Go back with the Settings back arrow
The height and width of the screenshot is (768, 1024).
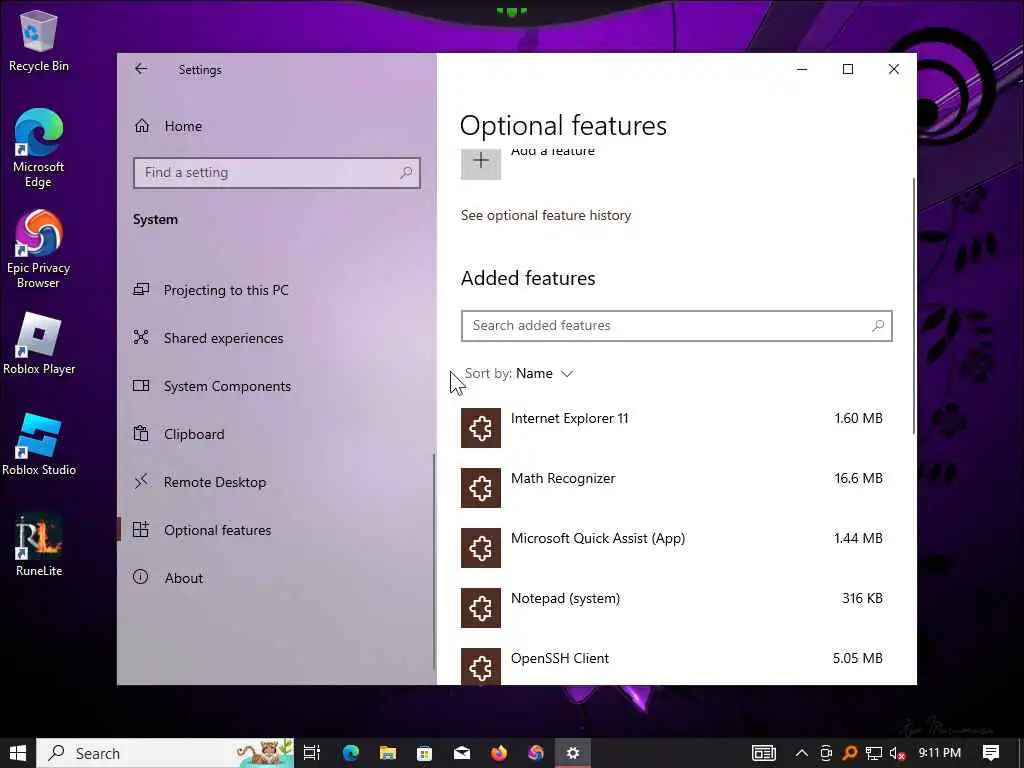point(141,69)
